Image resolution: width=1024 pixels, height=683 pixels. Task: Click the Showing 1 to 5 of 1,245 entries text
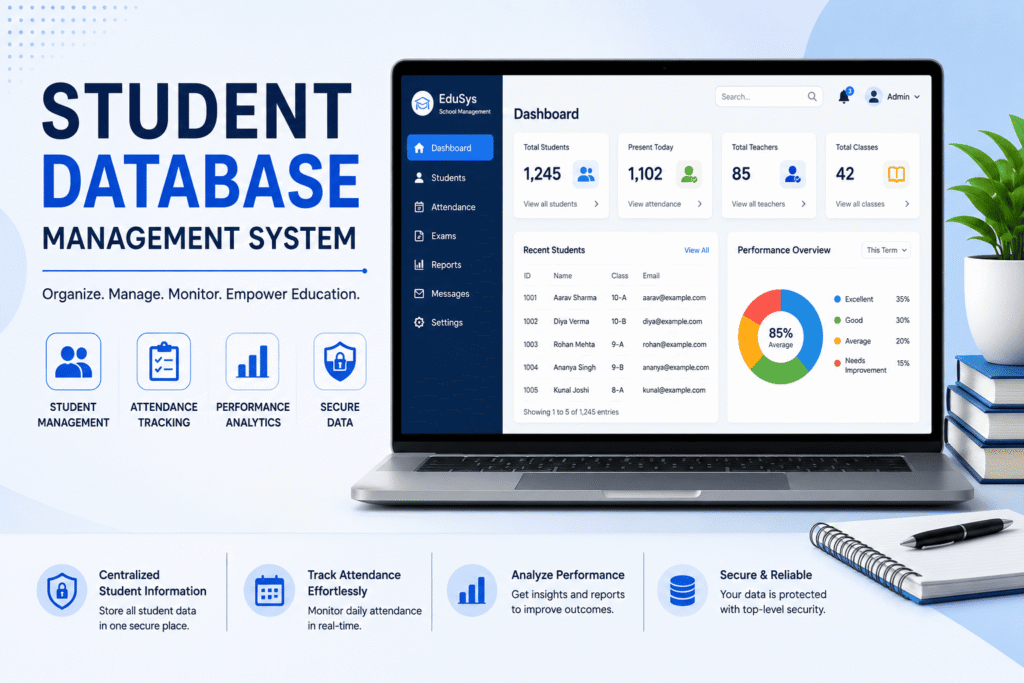pos(571,412)
